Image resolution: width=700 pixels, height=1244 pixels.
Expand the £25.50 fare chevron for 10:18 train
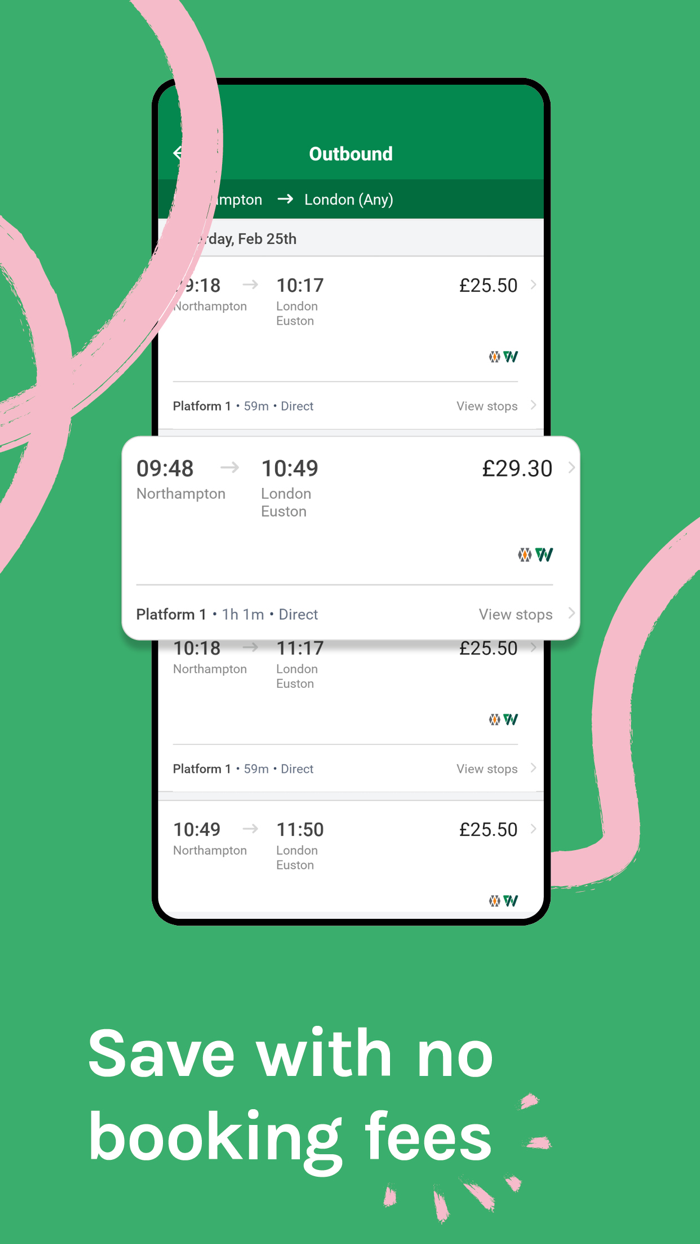[x=533, y=648]
